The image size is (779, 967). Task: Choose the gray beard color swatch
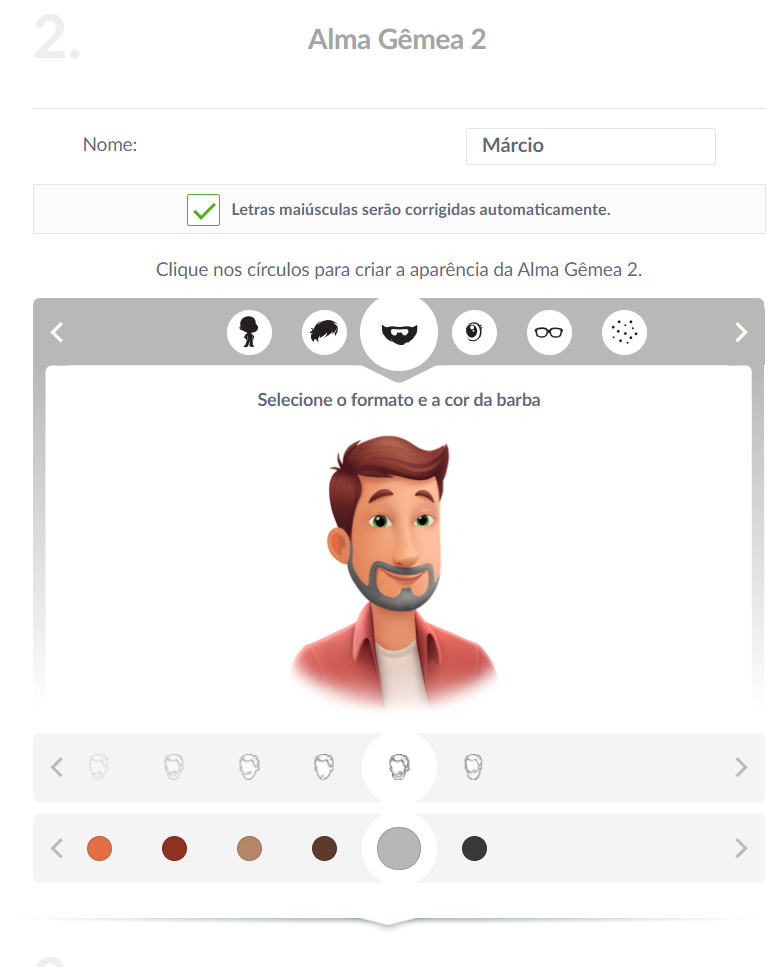click(x=399, y=849)
